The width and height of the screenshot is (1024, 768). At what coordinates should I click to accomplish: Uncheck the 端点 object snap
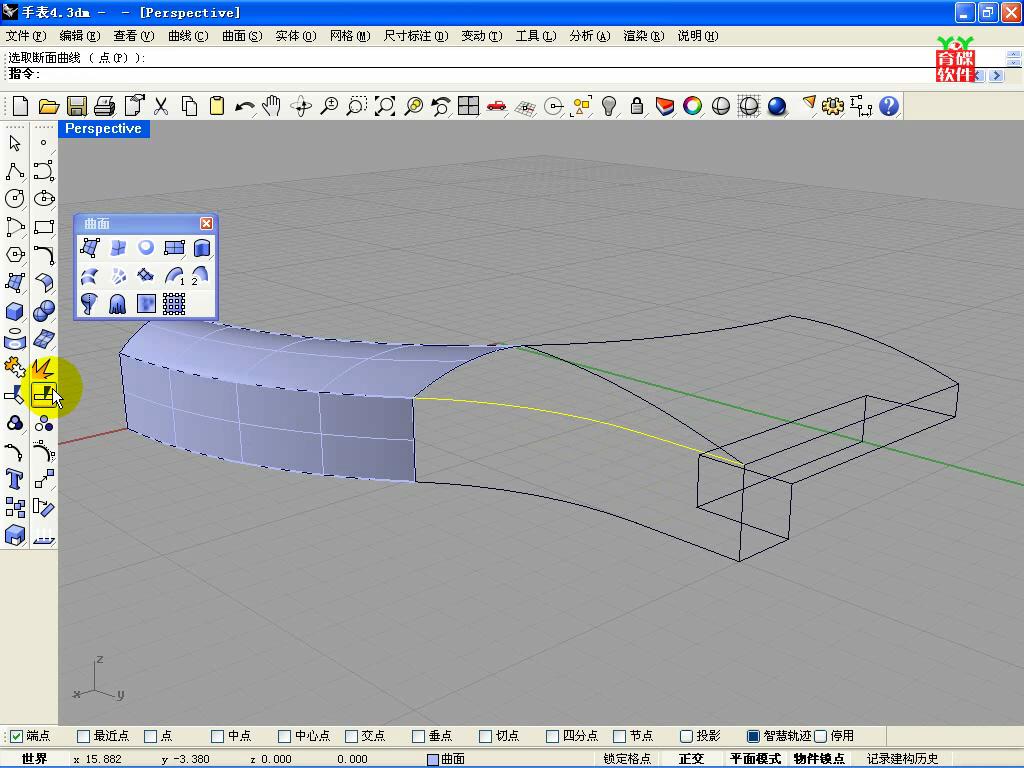(16, 736)
